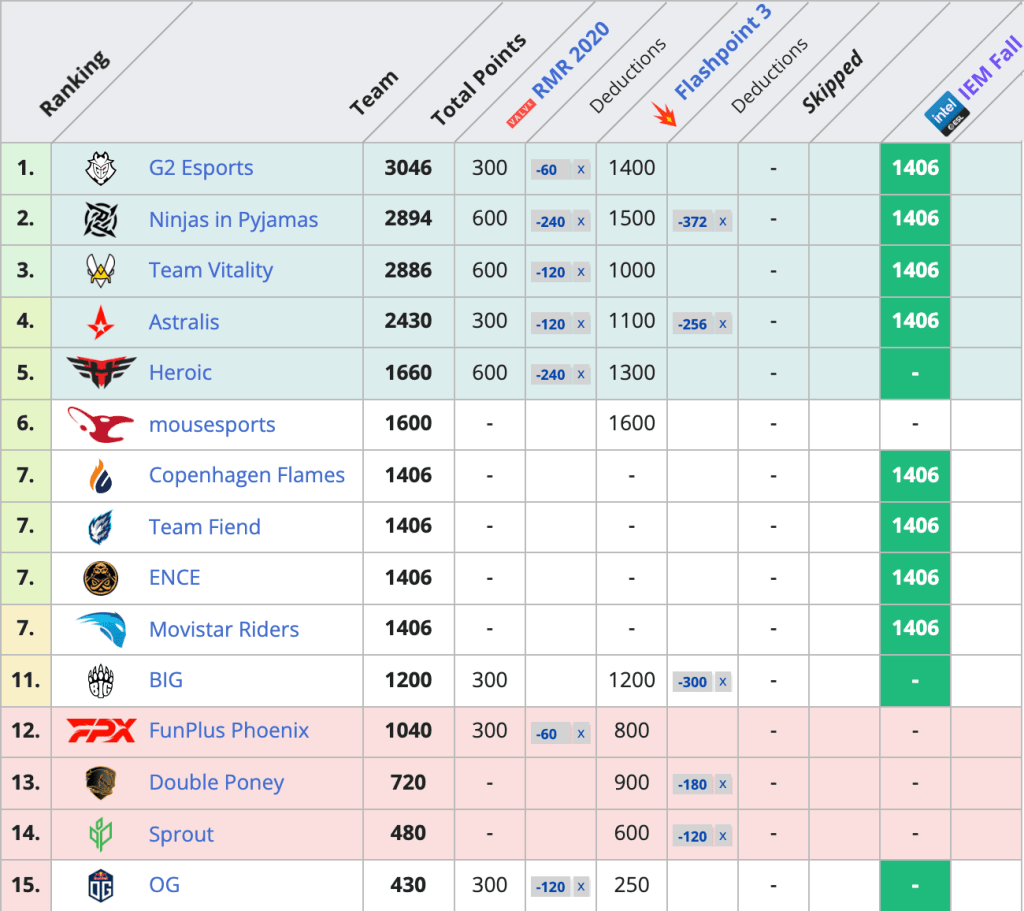The image size is (1024, 911).
Task: Open the Flashpoint 3 header link
Action: click(x=723, y=52)
